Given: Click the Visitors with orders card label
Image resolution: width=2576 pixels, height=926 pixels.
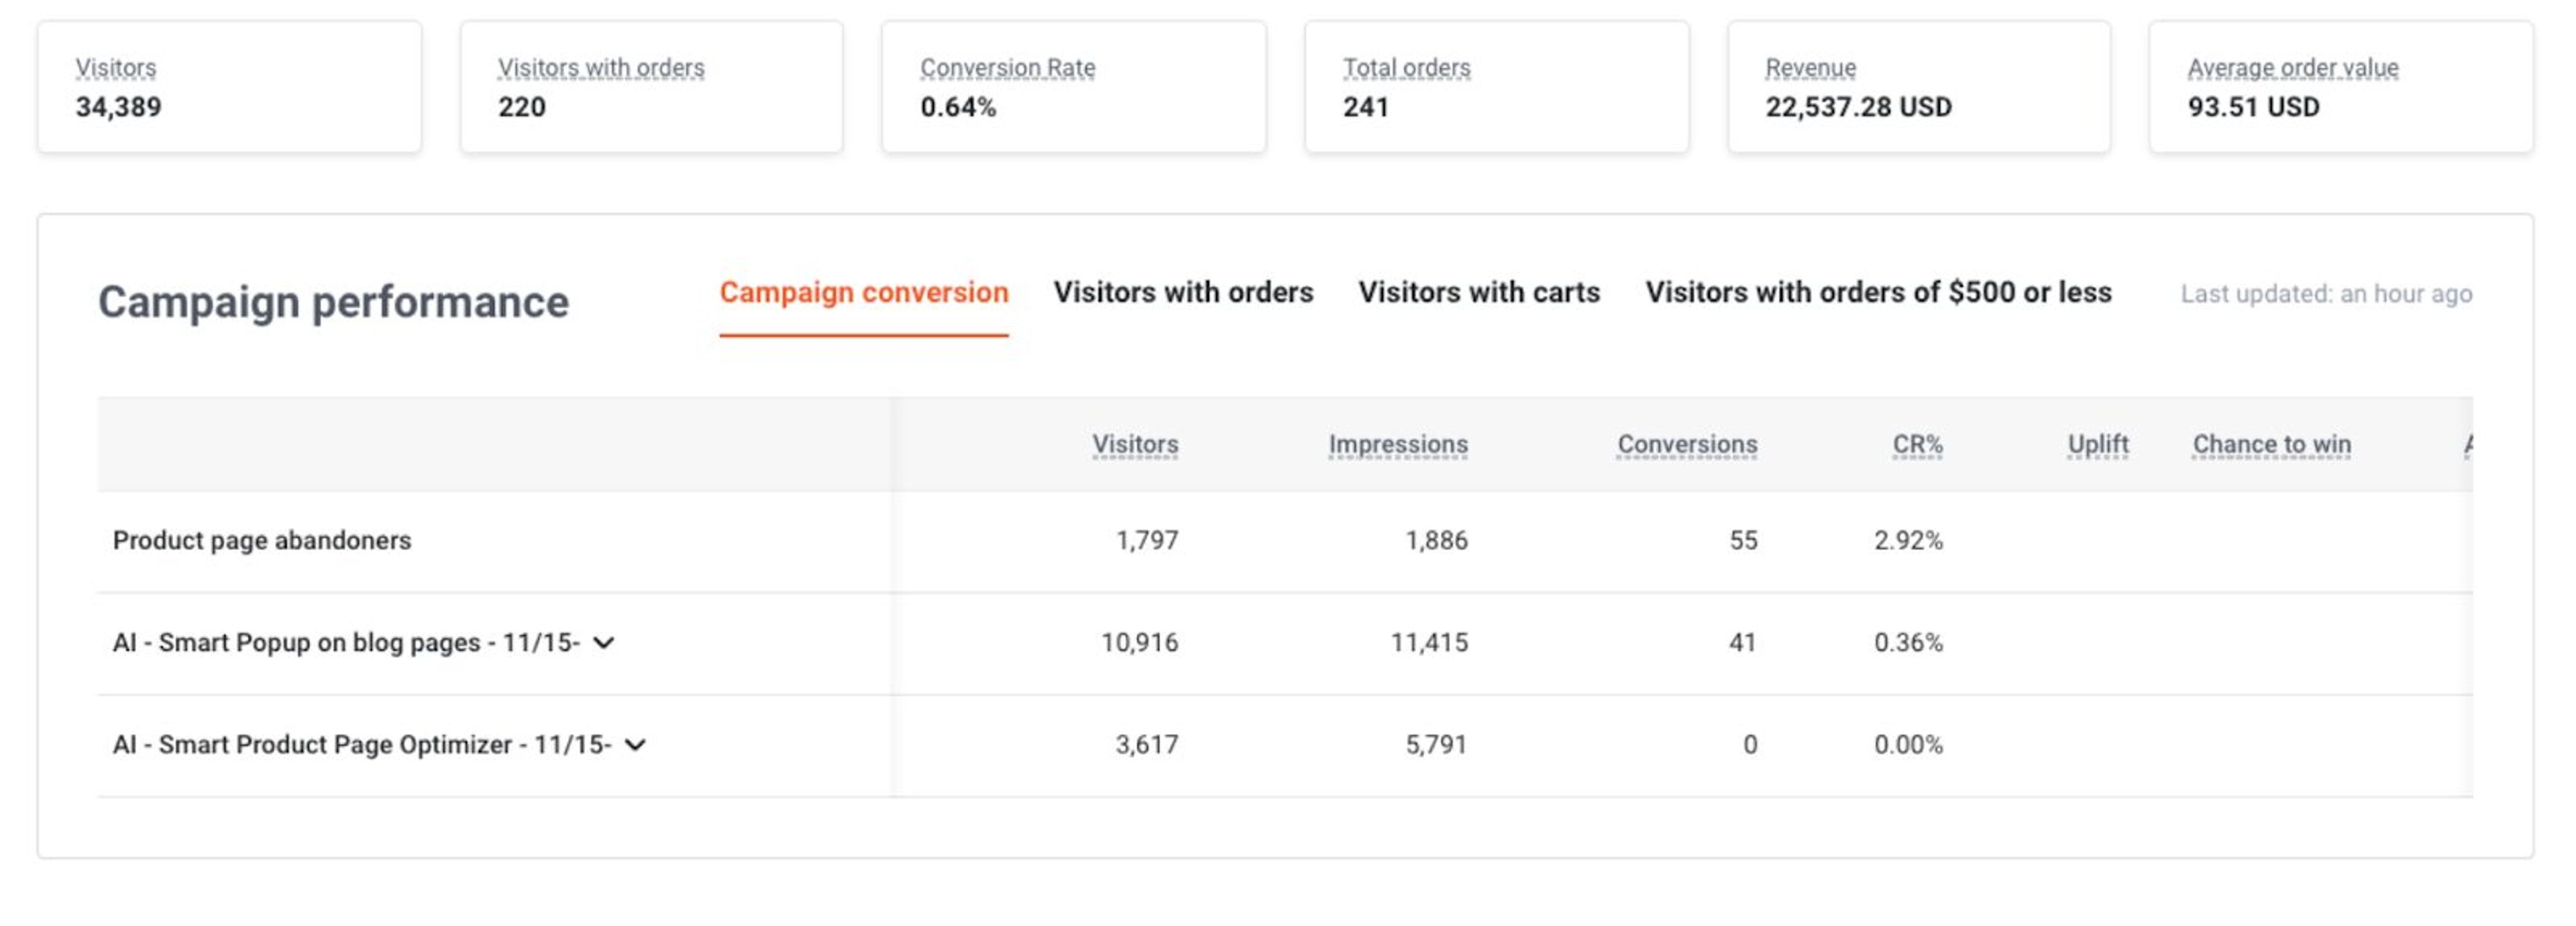Looking at the screenshot, I should (601, 68).
